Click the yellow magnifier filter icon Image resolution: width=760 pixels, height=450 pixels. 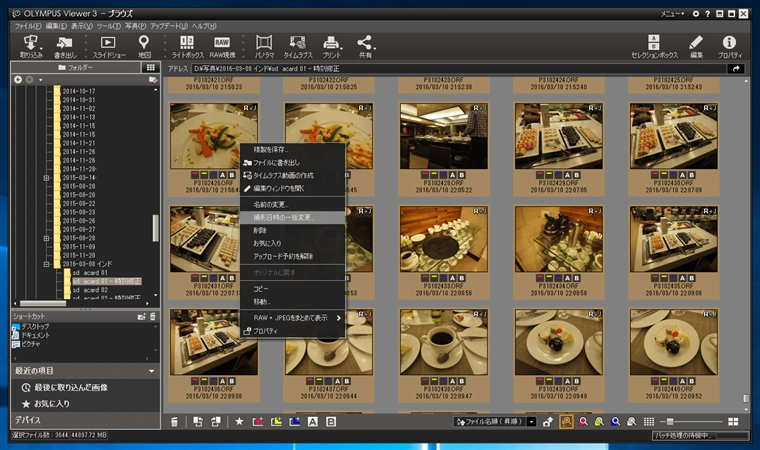[x=600, y=422]
